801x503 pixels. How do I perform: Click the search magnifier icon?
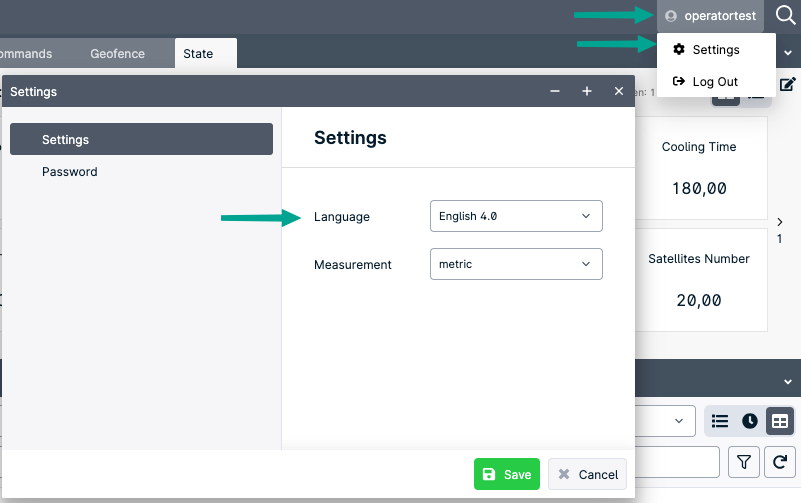(785, 16)
